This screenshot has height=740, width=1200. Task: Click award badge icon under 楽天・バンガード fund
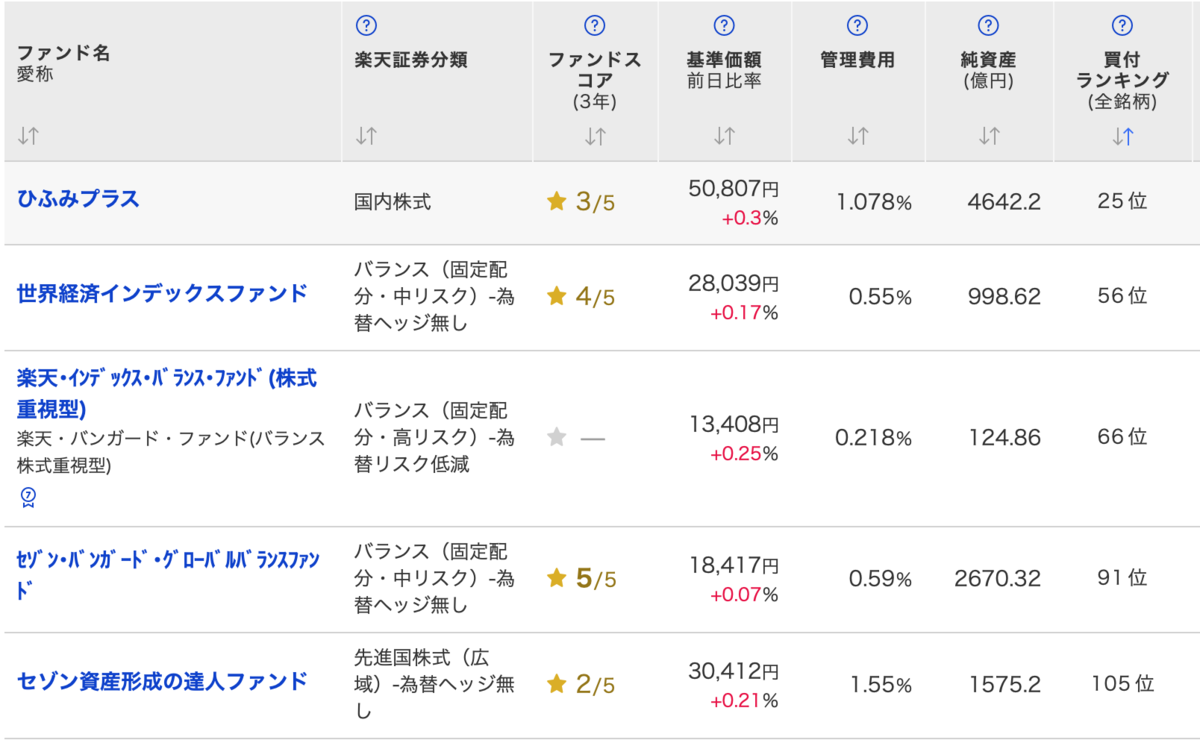pos(28,496)
